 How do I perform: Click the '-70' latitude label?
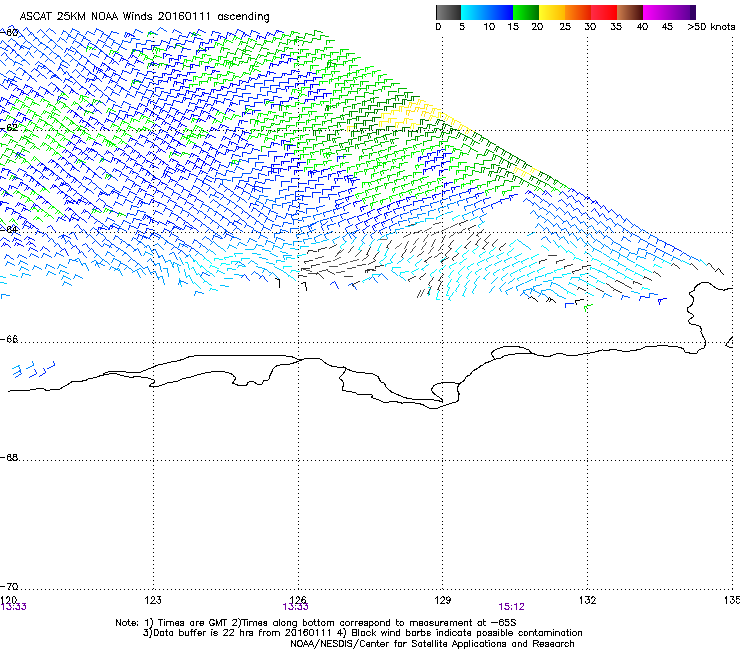coord(9,586)
